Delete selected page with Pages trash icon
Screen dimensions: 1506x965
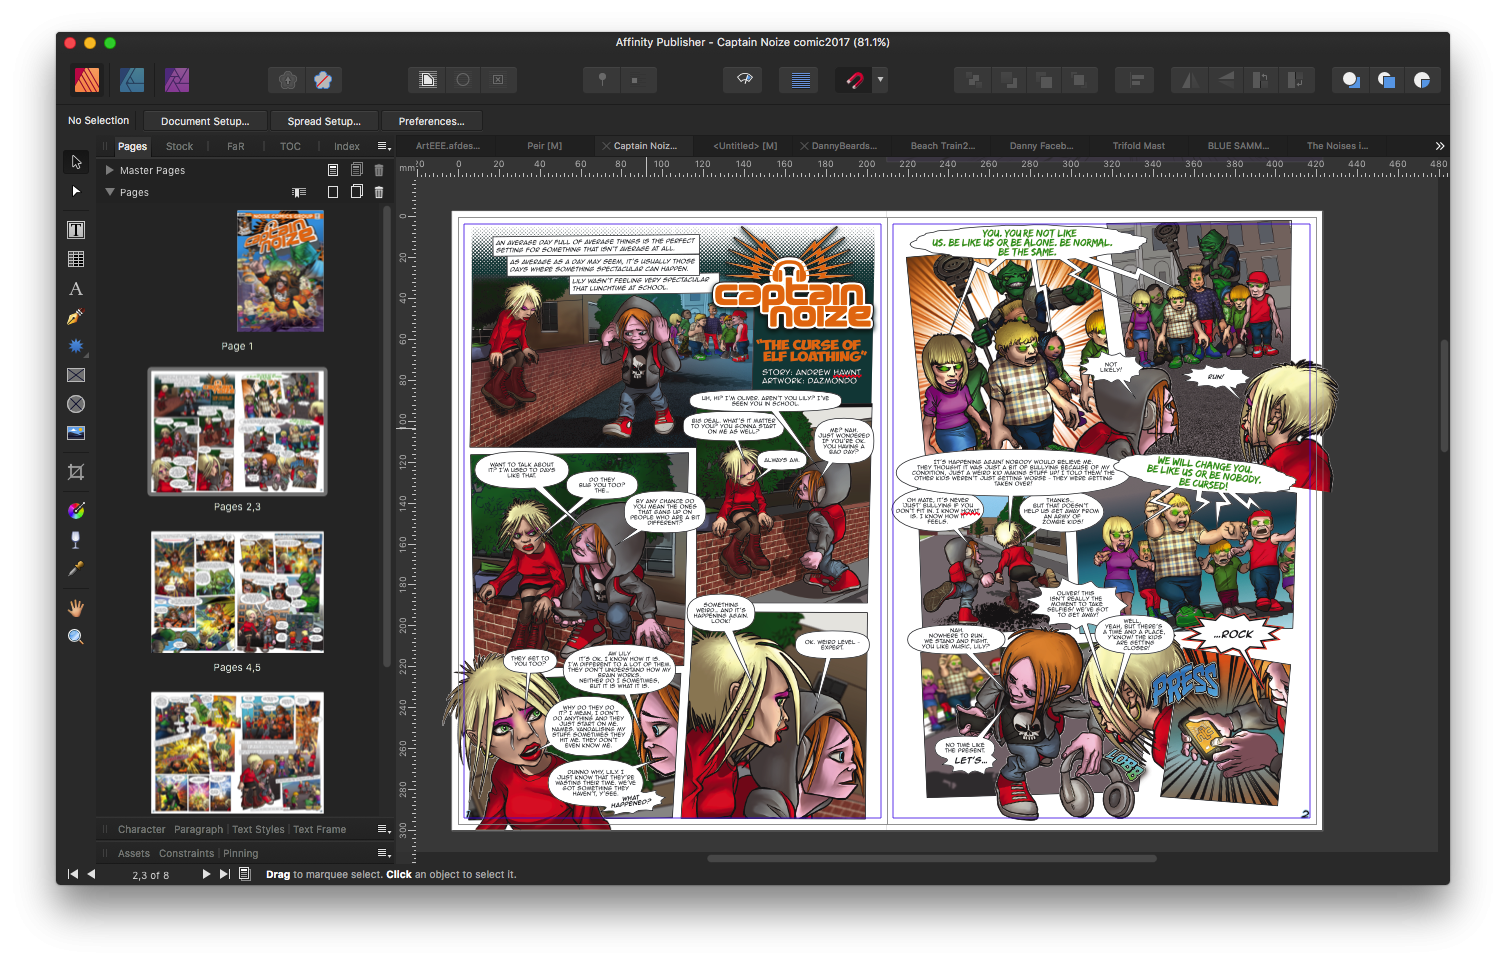[379, 192]
